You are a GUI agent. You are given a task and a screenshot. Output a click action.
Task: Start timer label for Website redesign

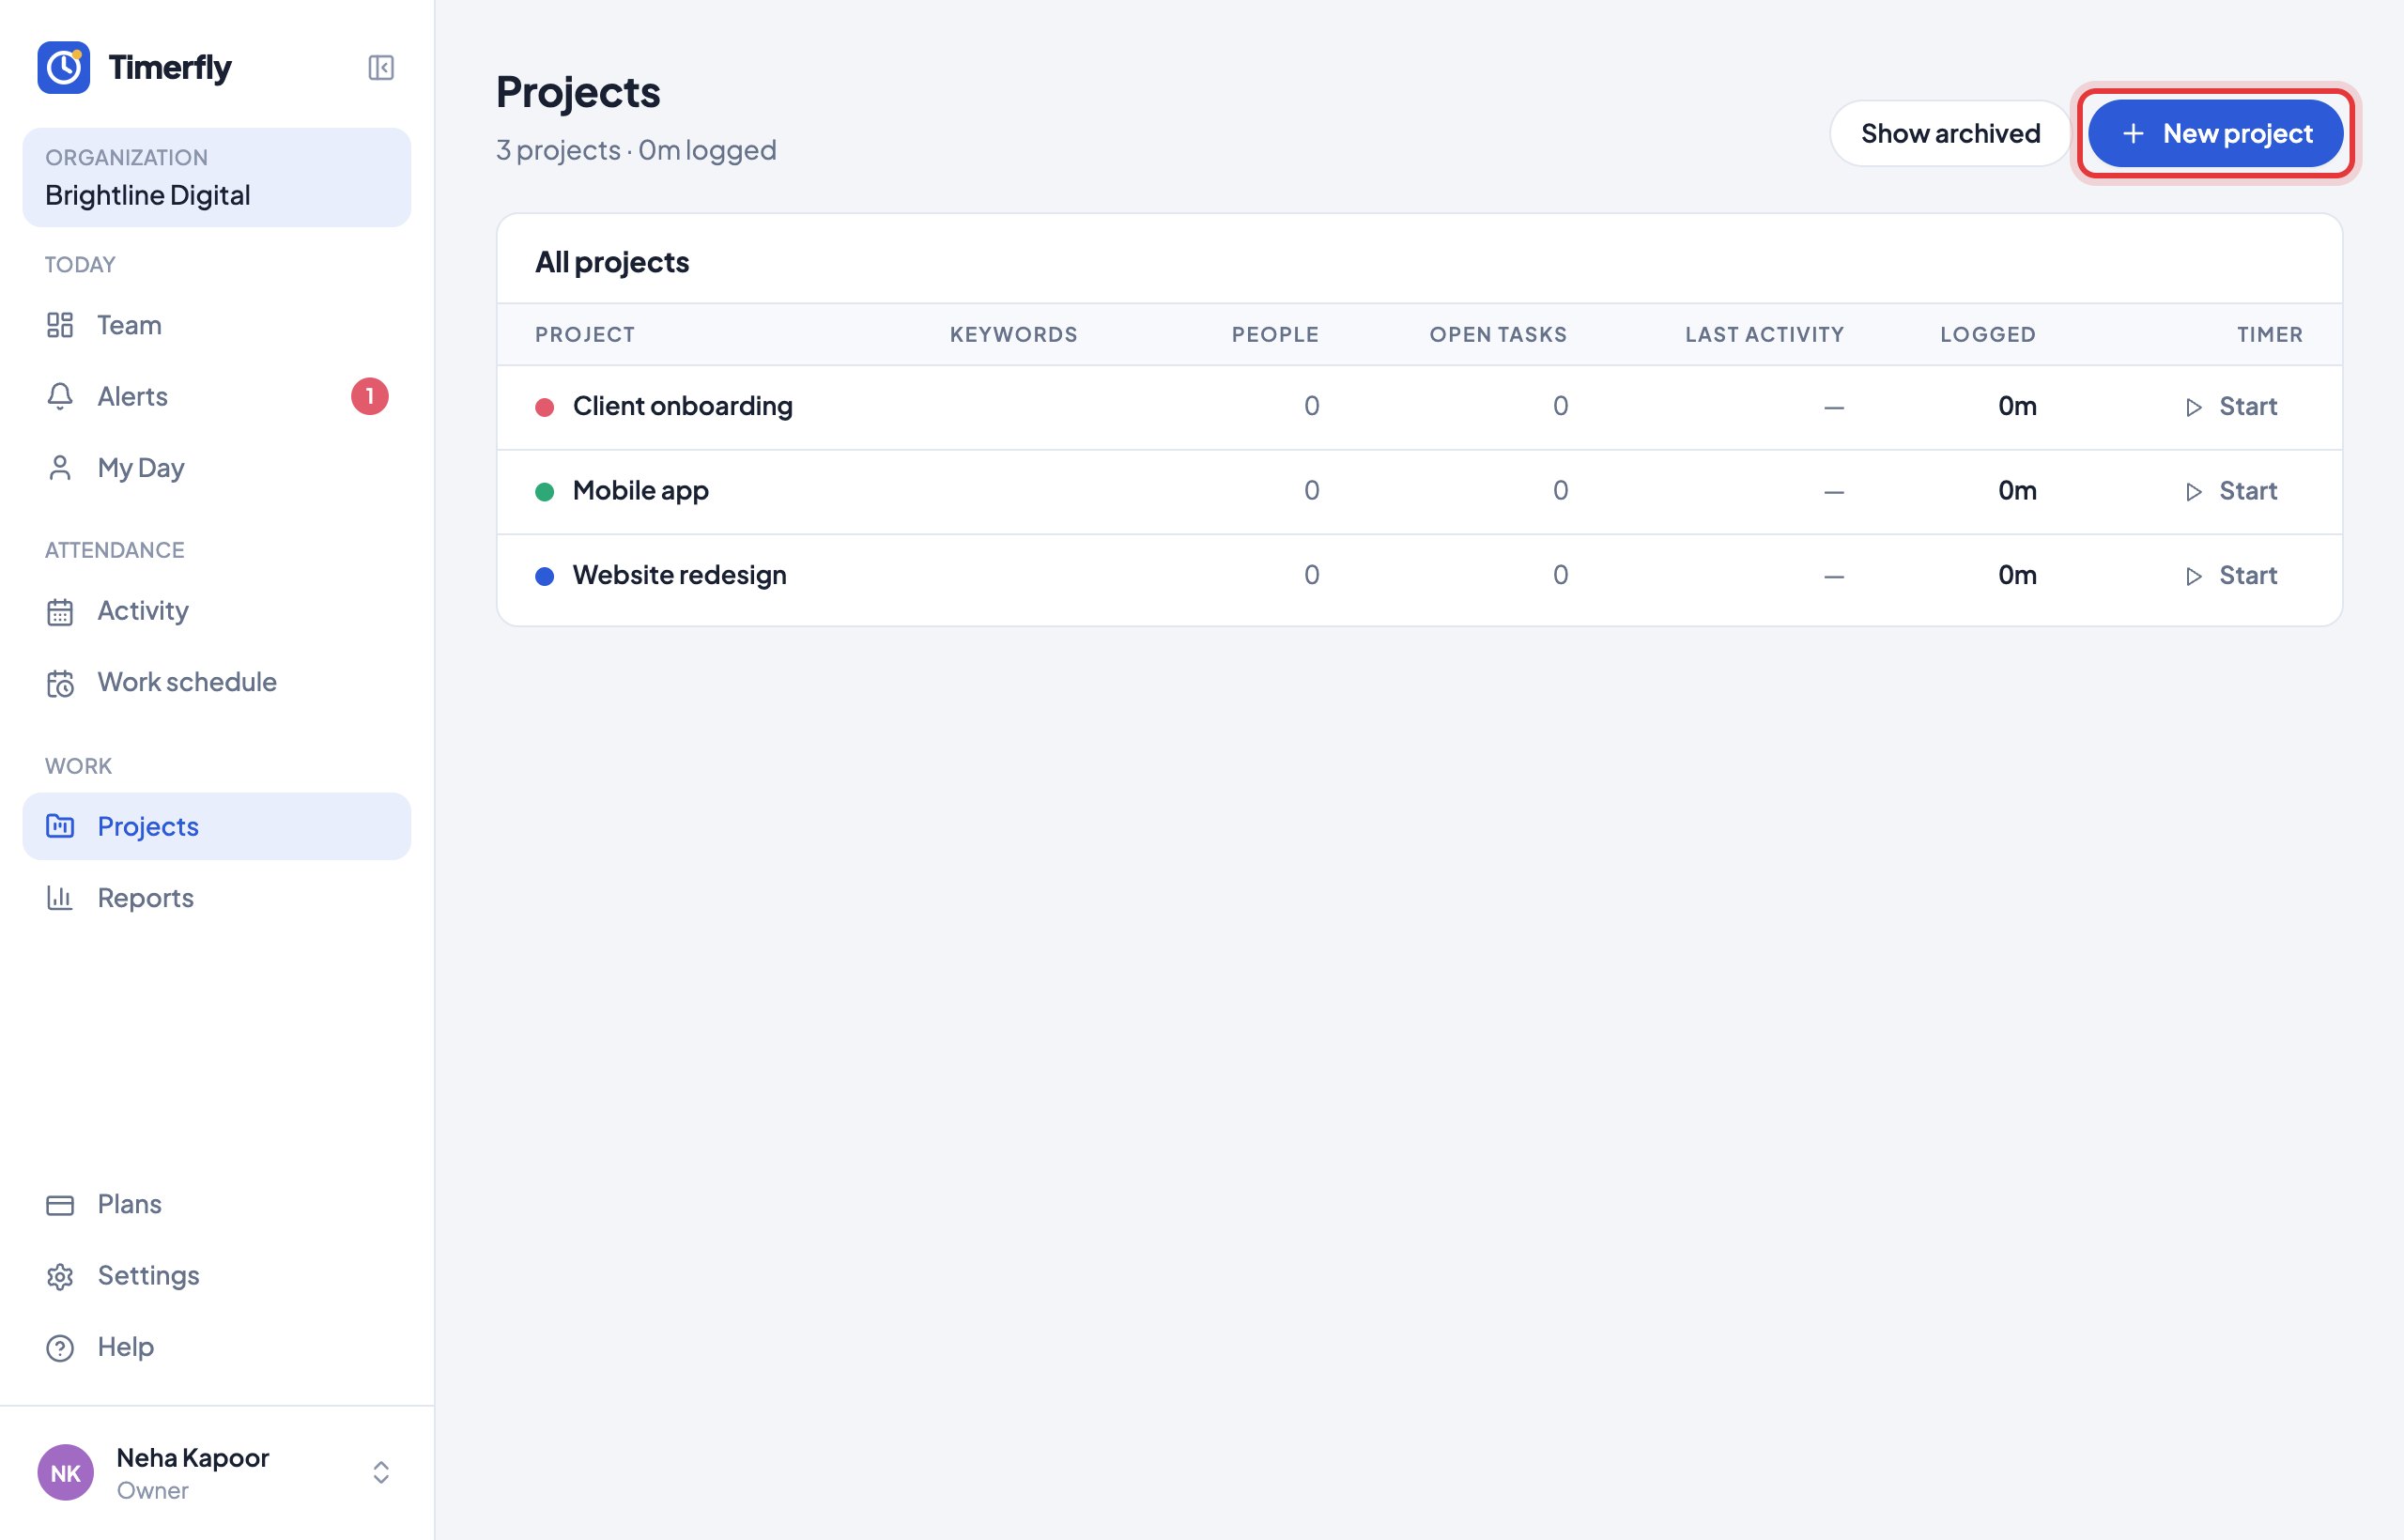[2248, 575]
